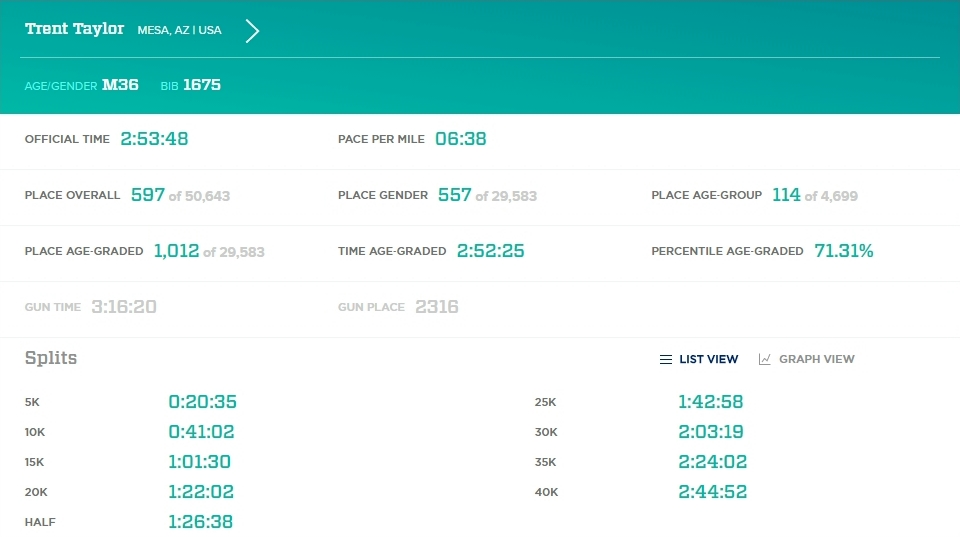Viewport: 960px width, 537px height.
Task: Click the overall place value 597
Action: (148, 195)
